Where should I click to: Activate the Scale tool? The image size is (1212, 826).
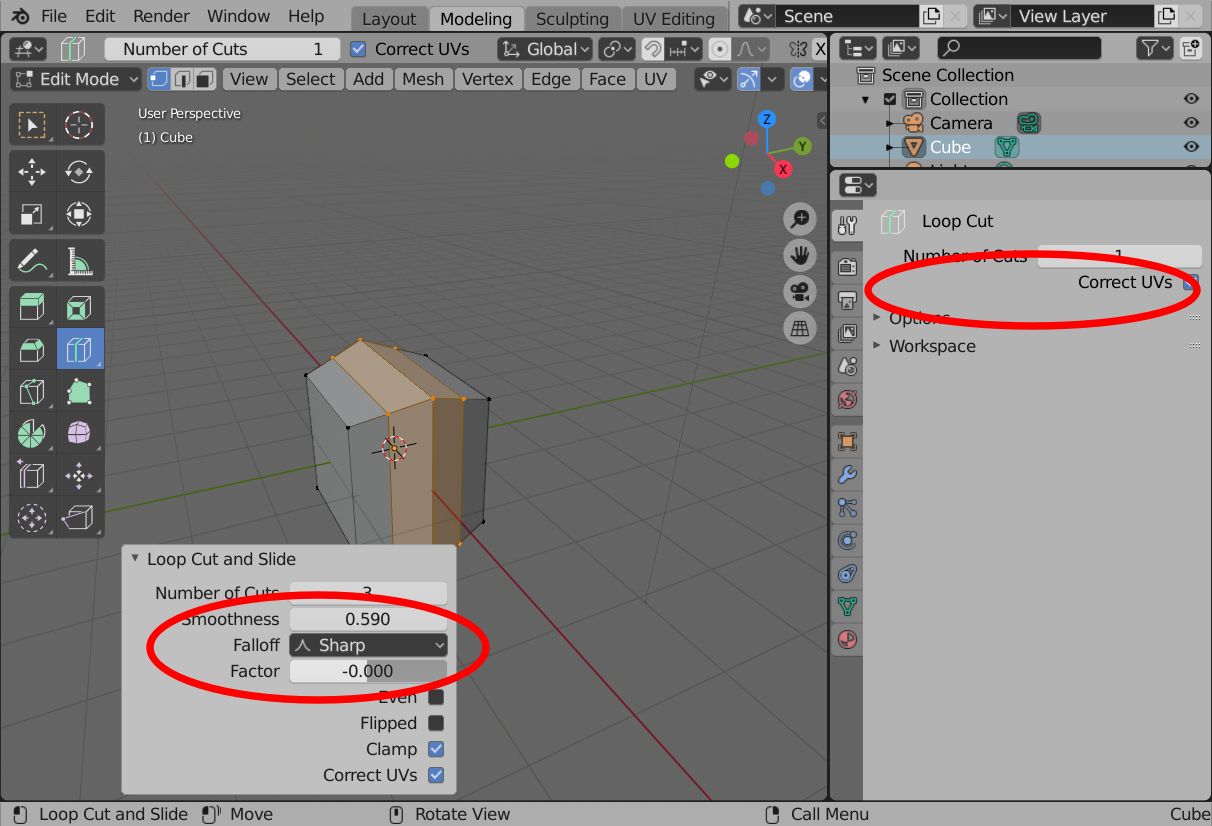32,214
